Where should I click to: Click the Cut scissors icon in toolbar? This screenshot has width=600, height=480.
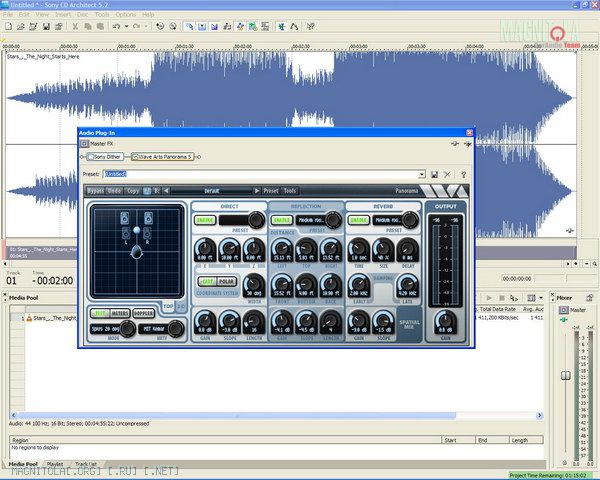tap(76, 26)
